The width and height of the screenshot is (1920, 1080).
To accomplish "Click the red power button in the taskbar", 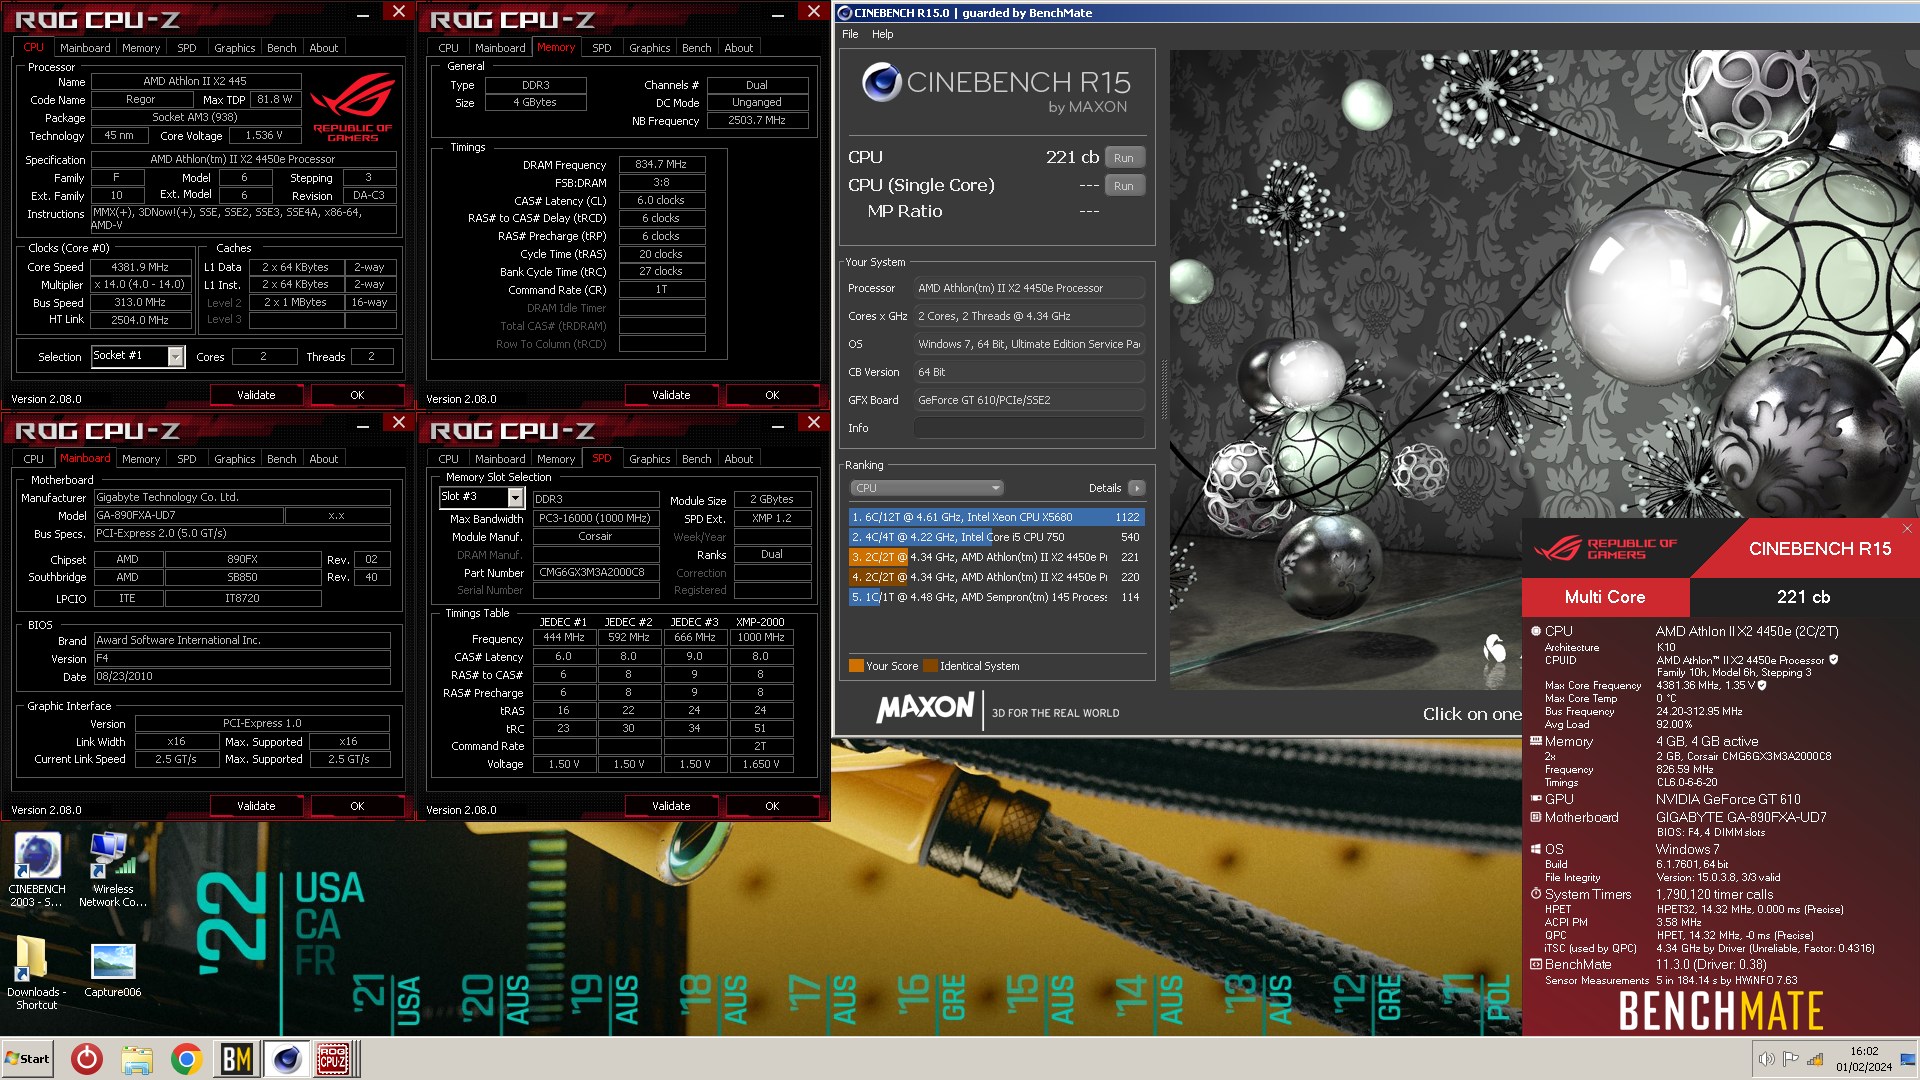I will coord(87,1059).
